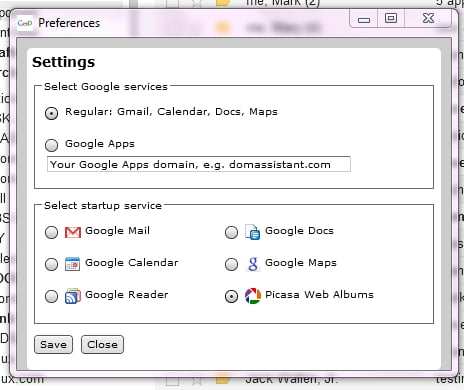Image resolution: width=464 pixels, height=390 pixels.
Task: Choose Google Docs as startup service
Action: point(231,232)
